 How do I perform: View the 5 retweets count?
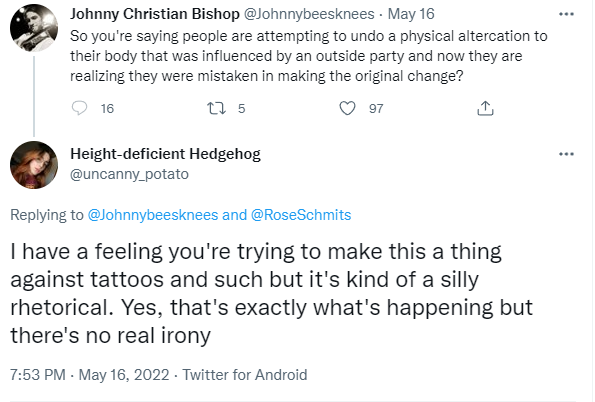tap(242, 109)
